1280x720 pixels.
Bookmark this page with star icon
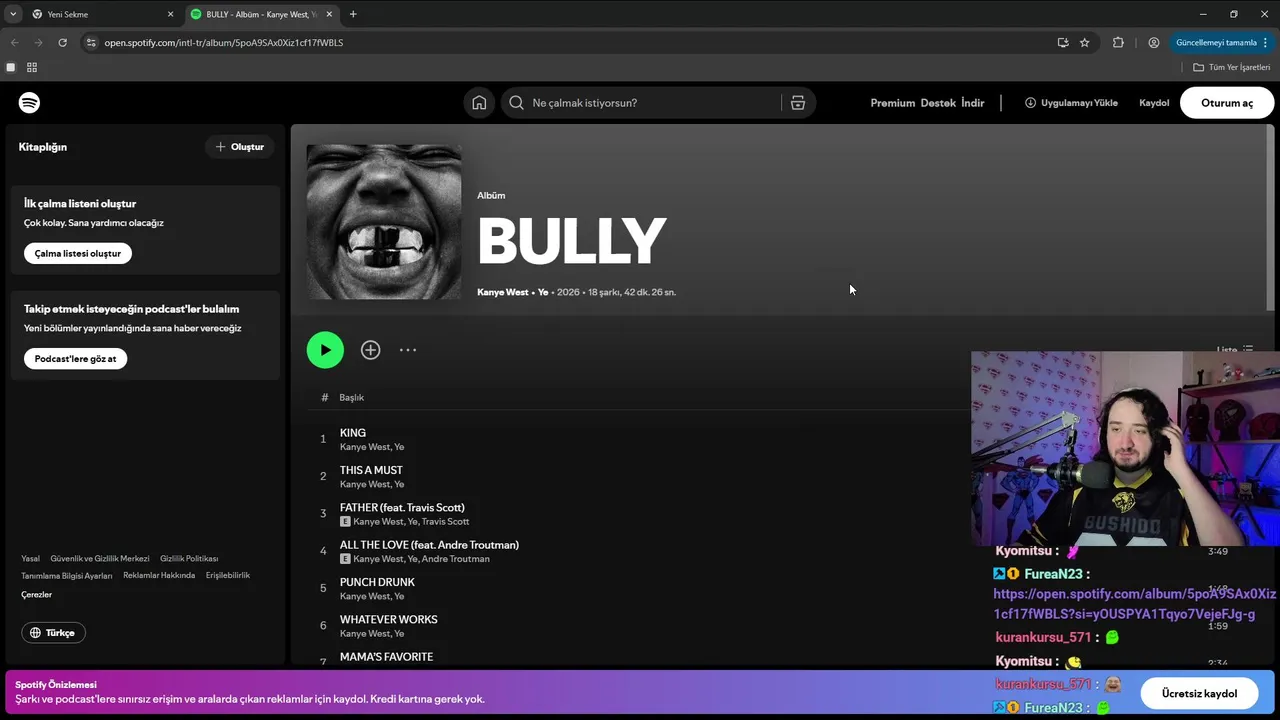[1084, 43]
